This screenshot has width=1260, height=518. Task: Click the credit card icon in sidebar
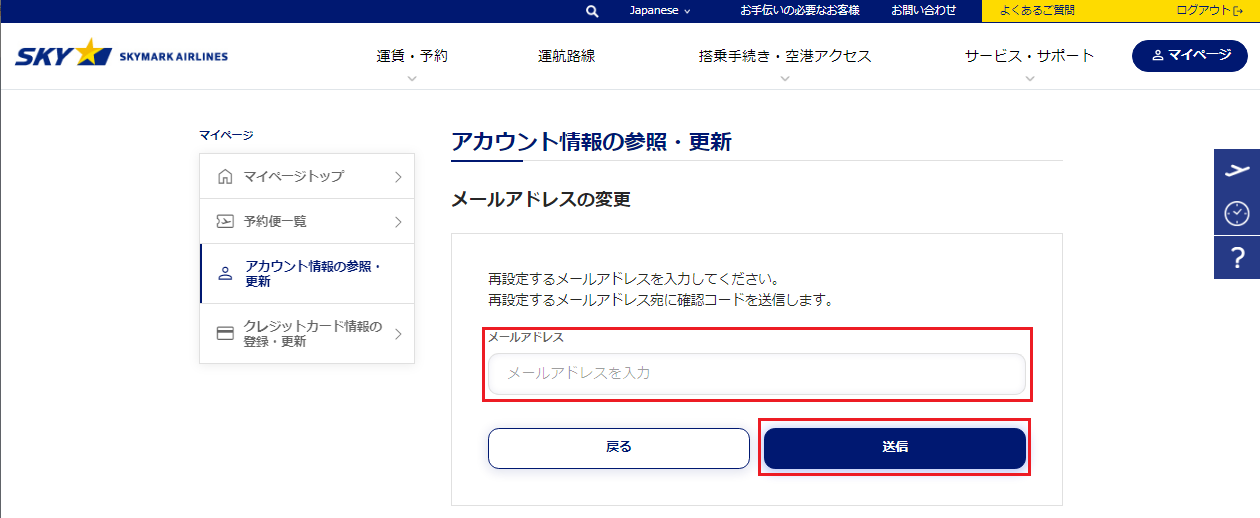click(x=225, y=333)
